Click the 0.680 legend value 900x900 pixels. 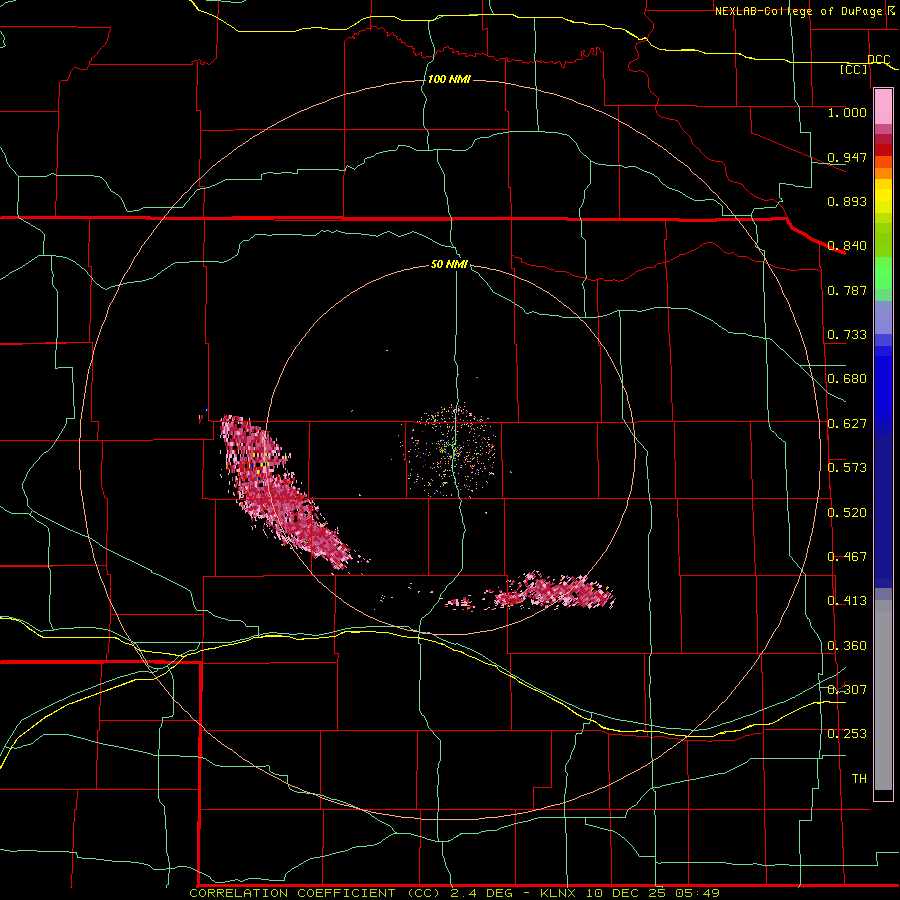[x=847, y=379]
